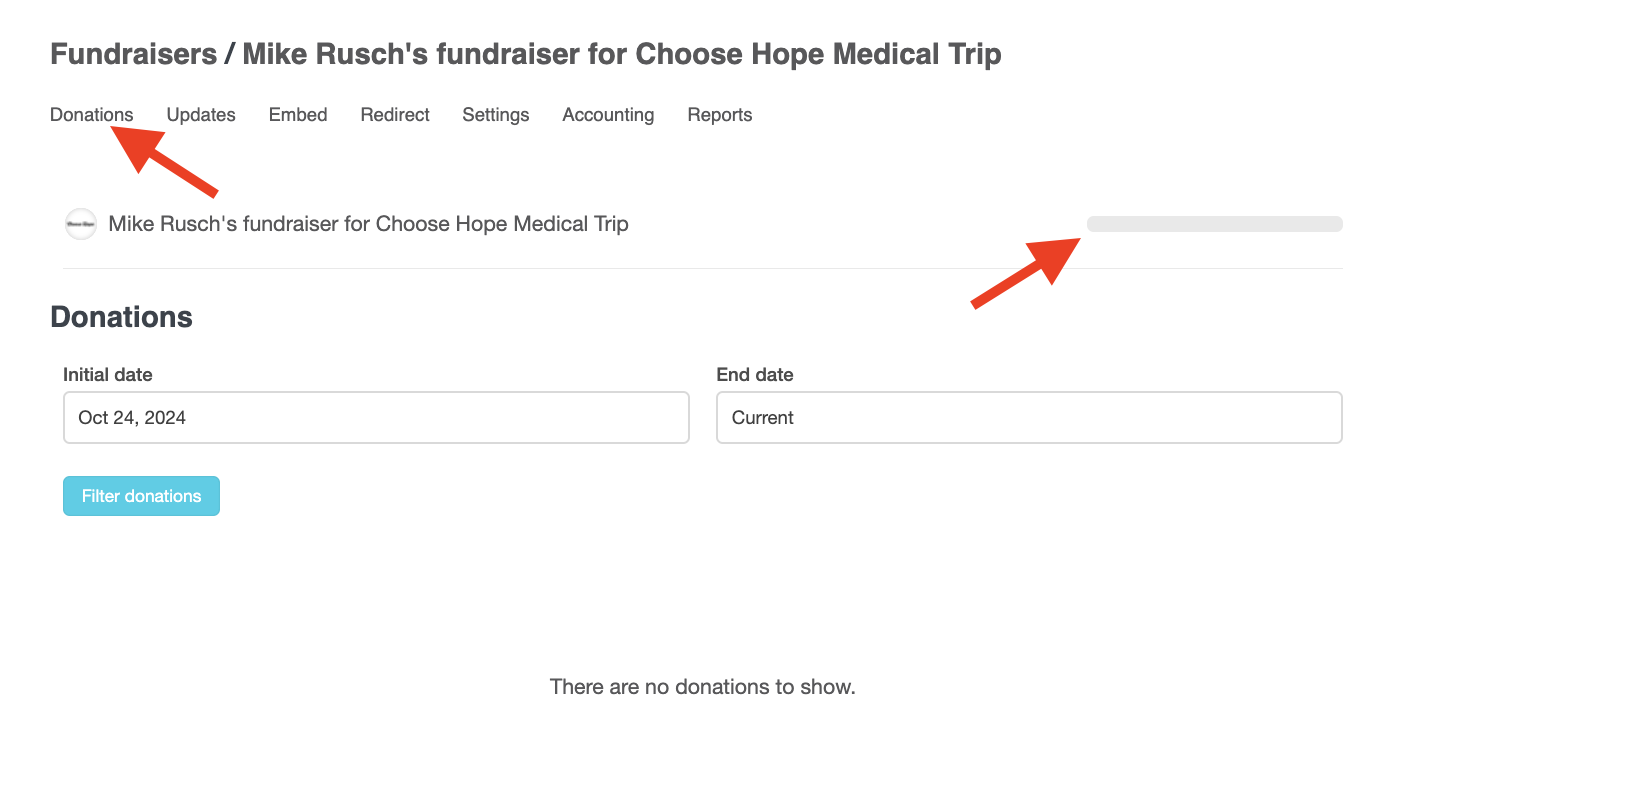Click the Fundraisers breadcrumb link
The width and height of the screenshot is (1642, 790).
pos(133,54)
